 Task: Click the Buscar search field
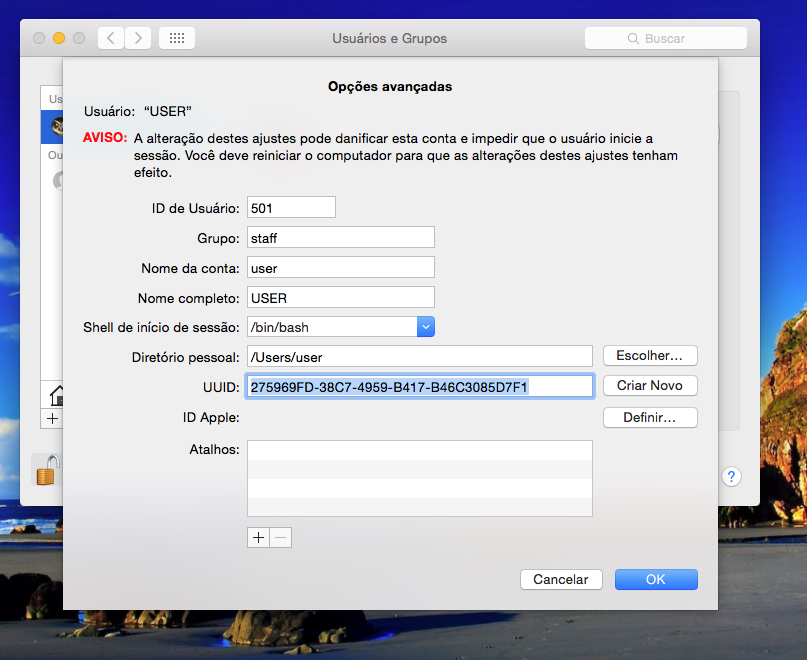click(x=665, y=38)
